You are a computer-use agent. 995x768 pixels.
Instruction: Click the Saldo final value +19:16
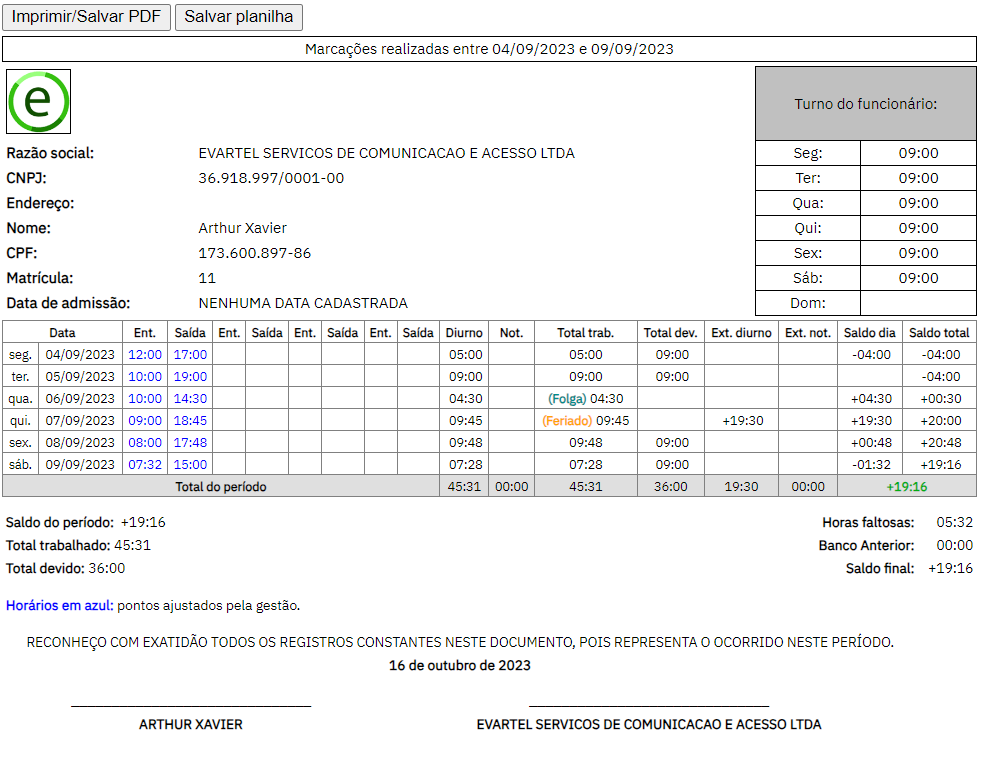pos(950,568)
